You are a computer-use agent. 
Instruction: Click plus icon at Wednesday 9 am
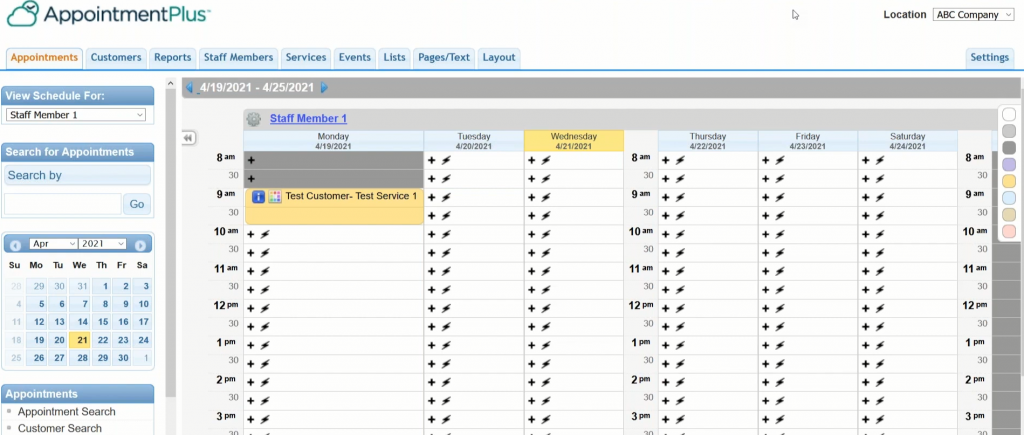532,197
